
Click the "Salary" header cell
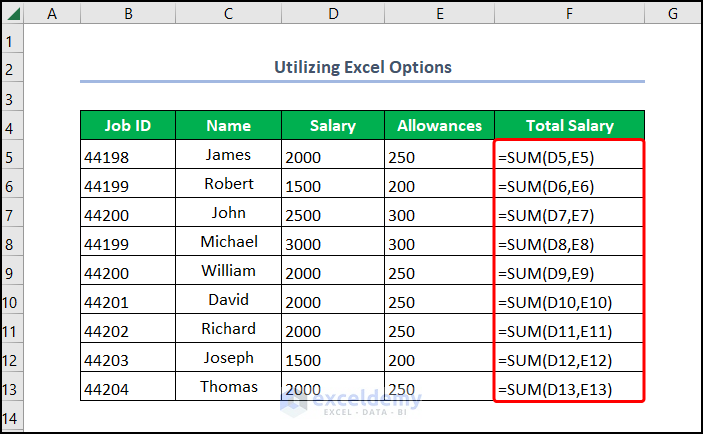[332, 126]
